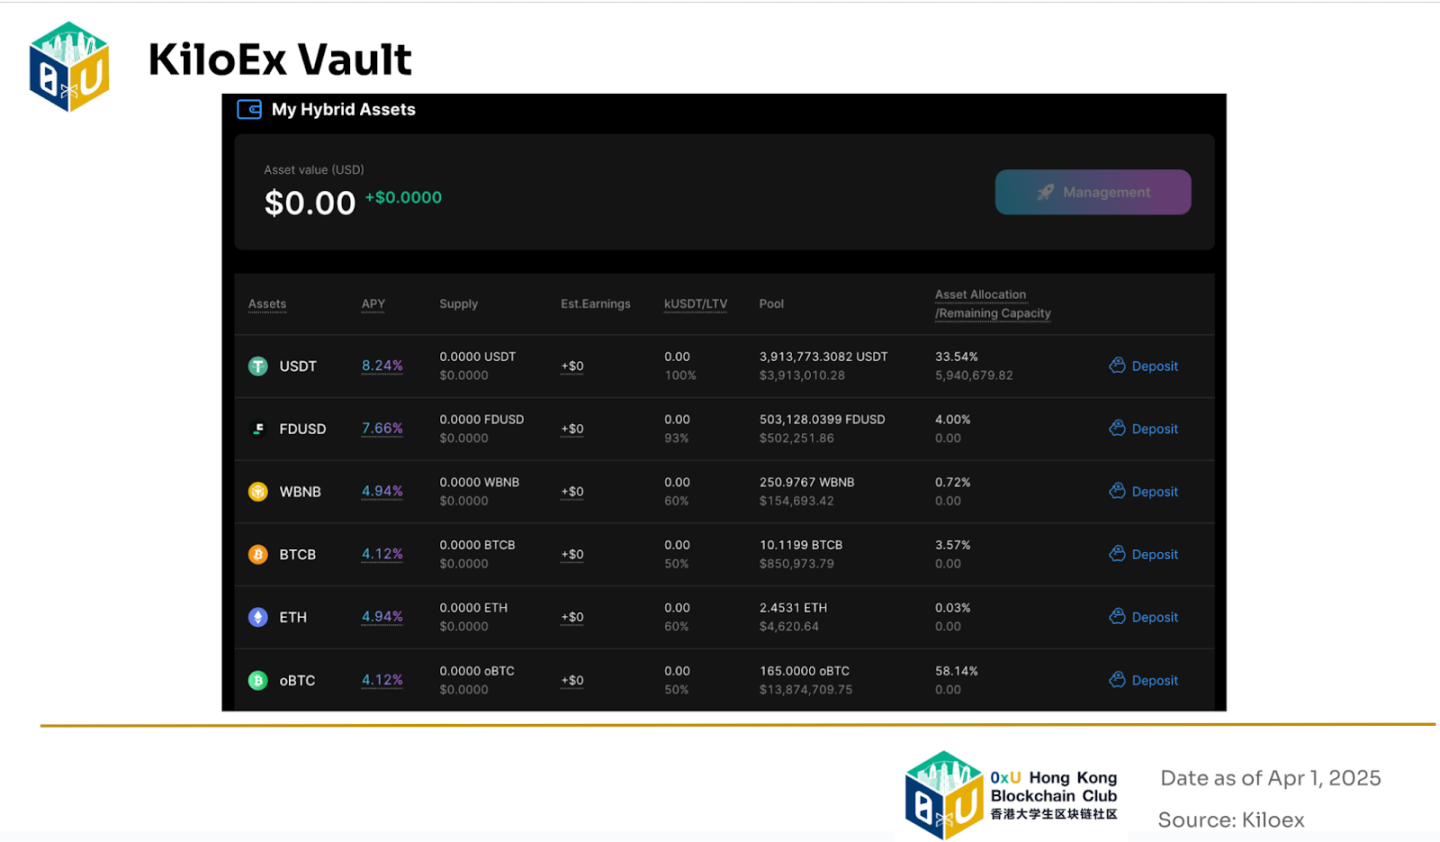Click the Assets column header
1440x842 pixels.
[267, 304]
